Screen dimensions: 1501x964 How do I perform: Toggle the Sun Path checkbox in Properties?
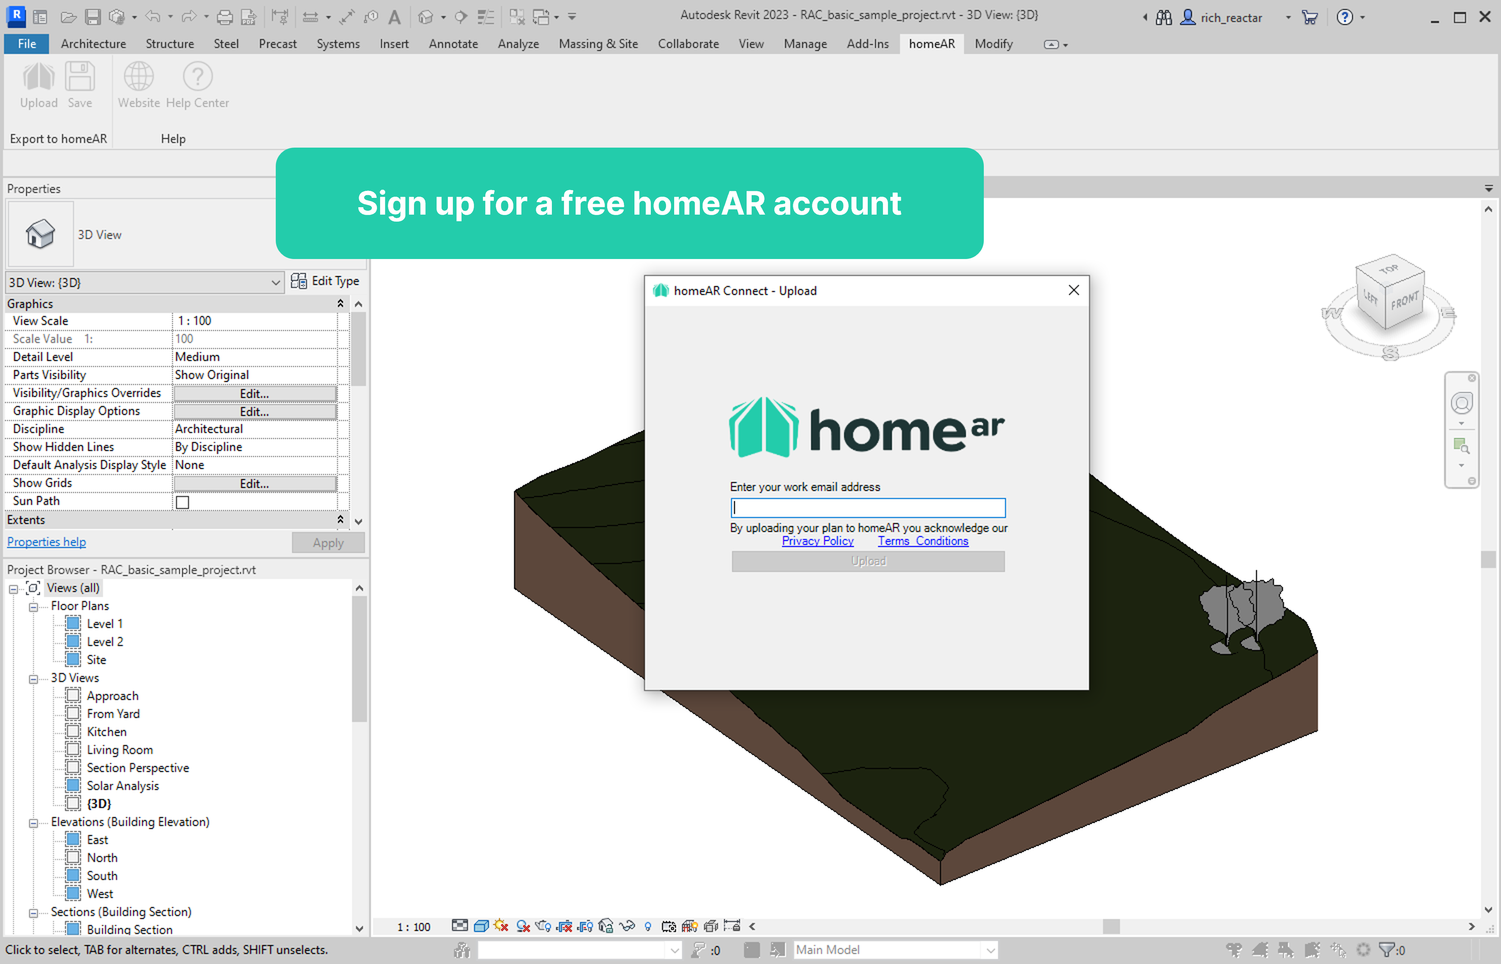pyautogui.click(x=182, y=502)
